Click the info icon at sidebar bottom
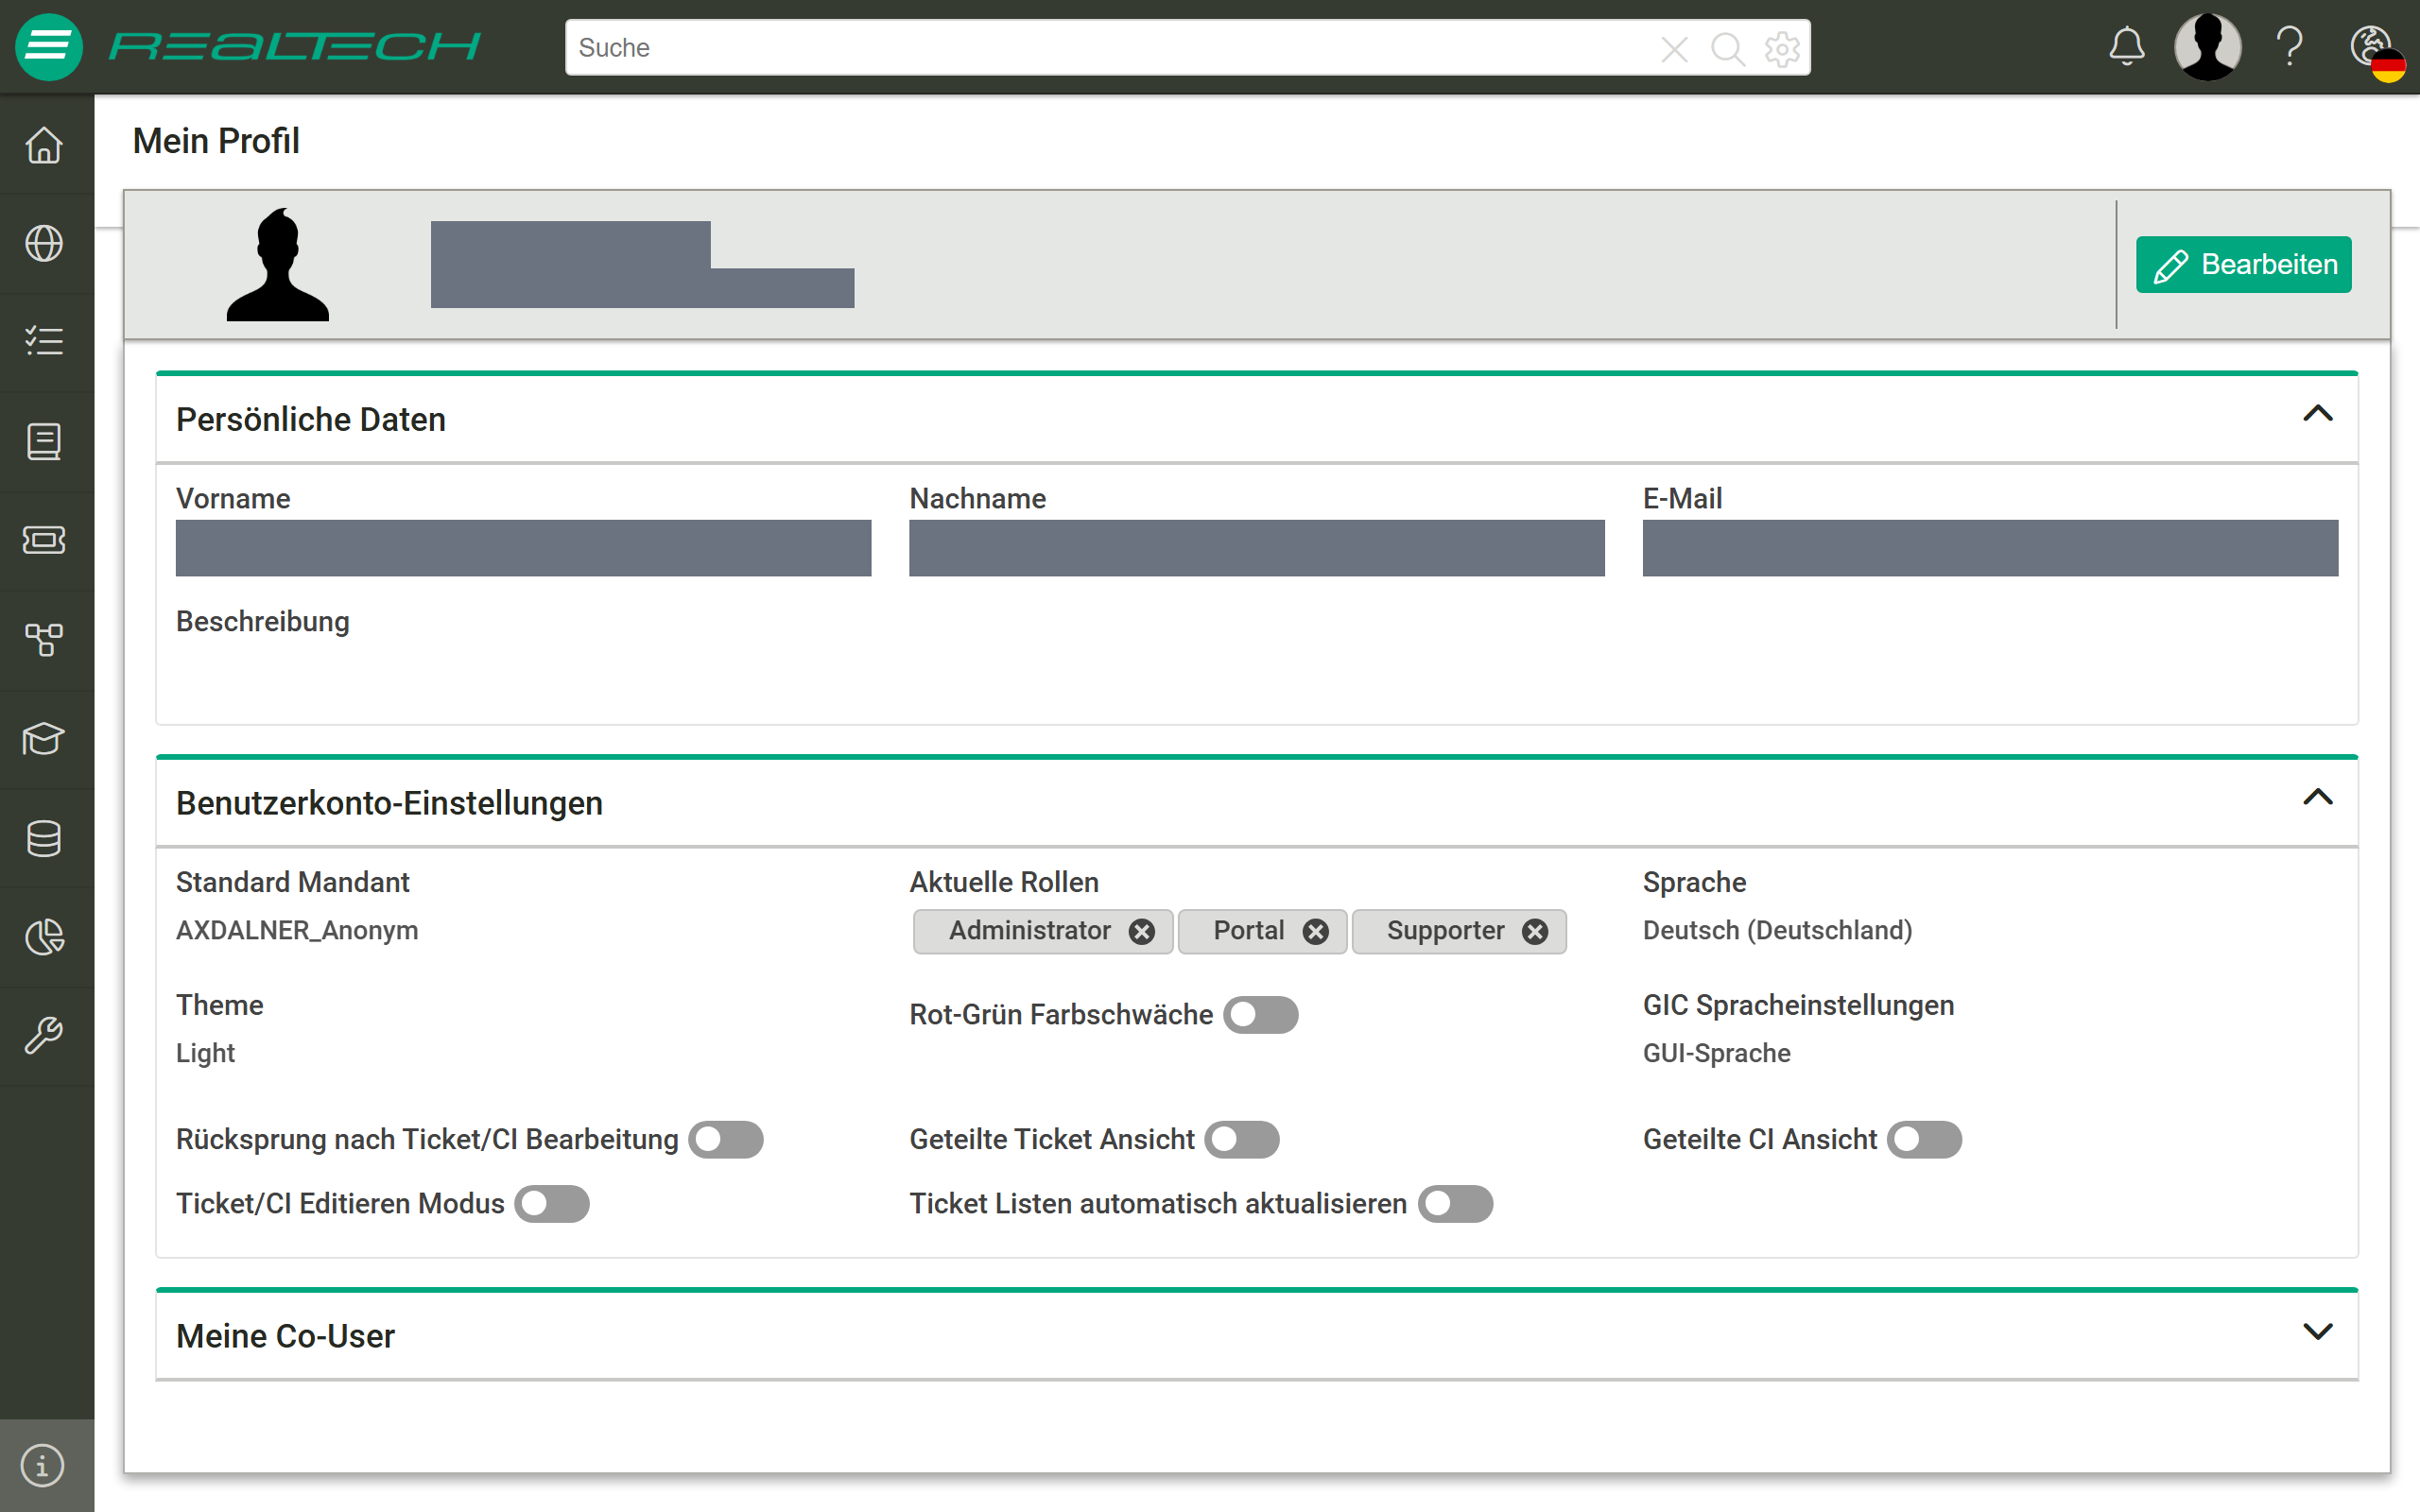 (x=43, y=1465)
